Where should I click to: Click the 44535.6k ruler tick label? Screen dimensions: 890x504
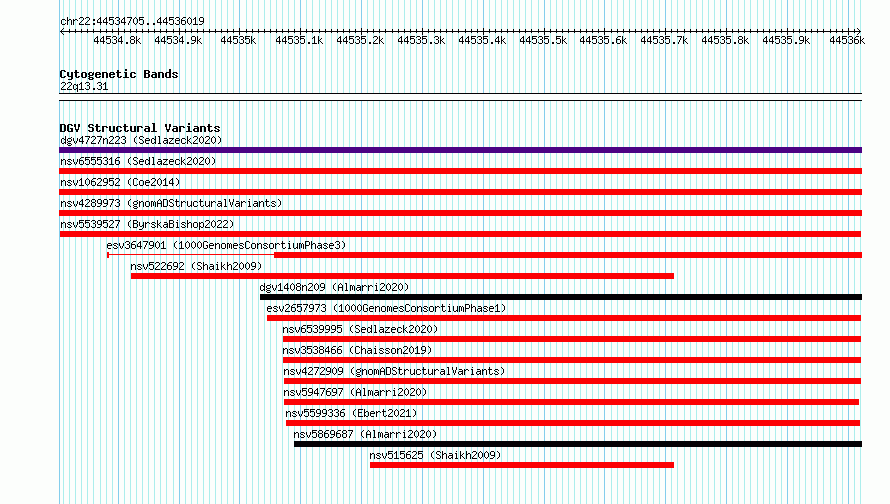pyautogui.click(x=603, y=40)
